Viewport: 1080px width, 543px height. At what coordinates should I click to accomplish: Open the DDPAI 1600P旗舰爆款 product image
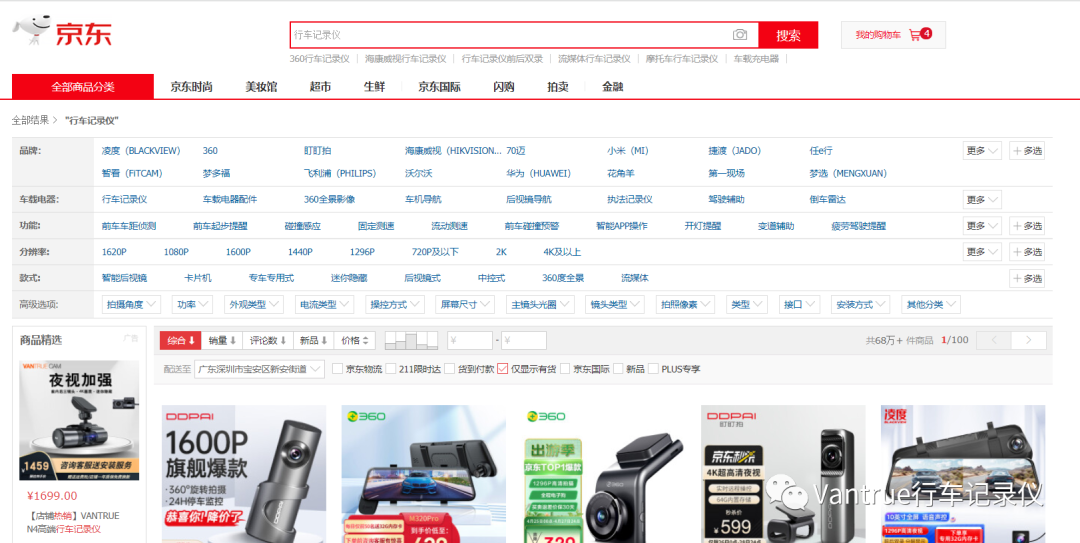pos(244,474)
